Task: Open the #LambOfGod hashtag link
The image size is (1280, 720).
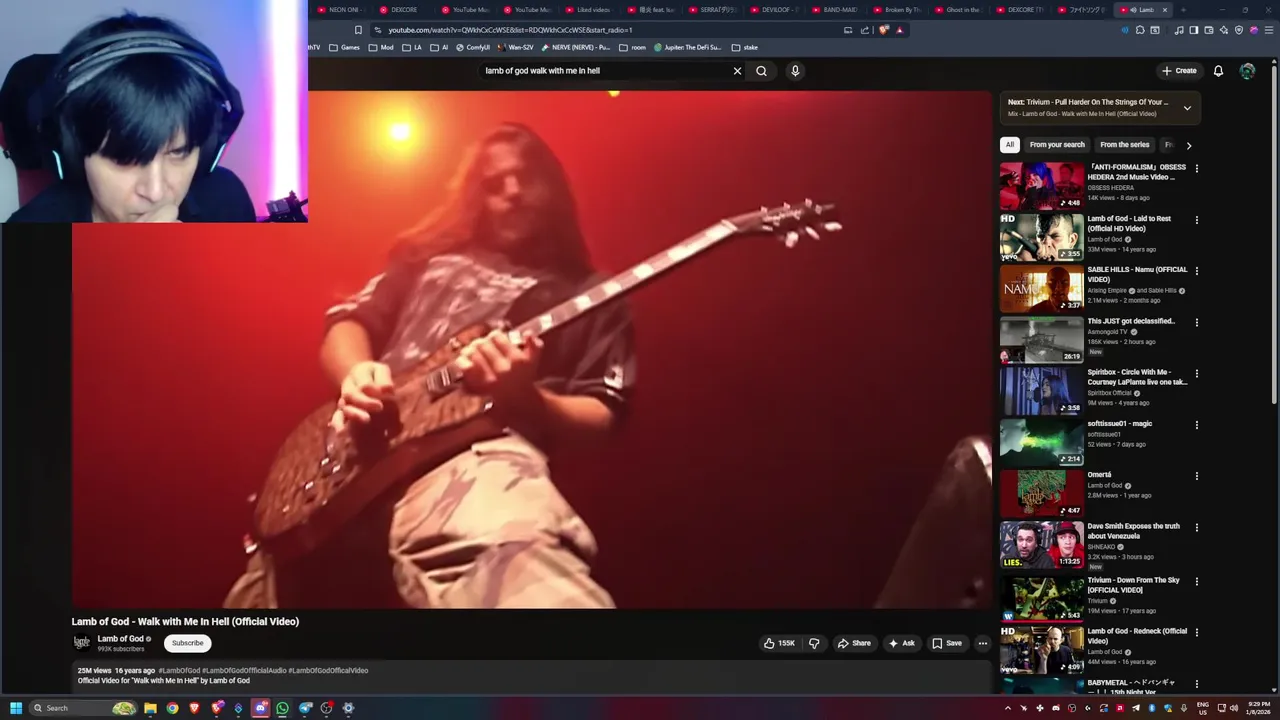Action: [x=179, y=671]
